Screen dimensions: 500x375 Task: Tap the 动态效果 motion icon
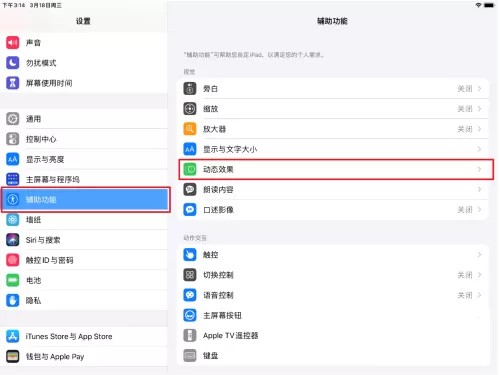click(x=190, y=169)
